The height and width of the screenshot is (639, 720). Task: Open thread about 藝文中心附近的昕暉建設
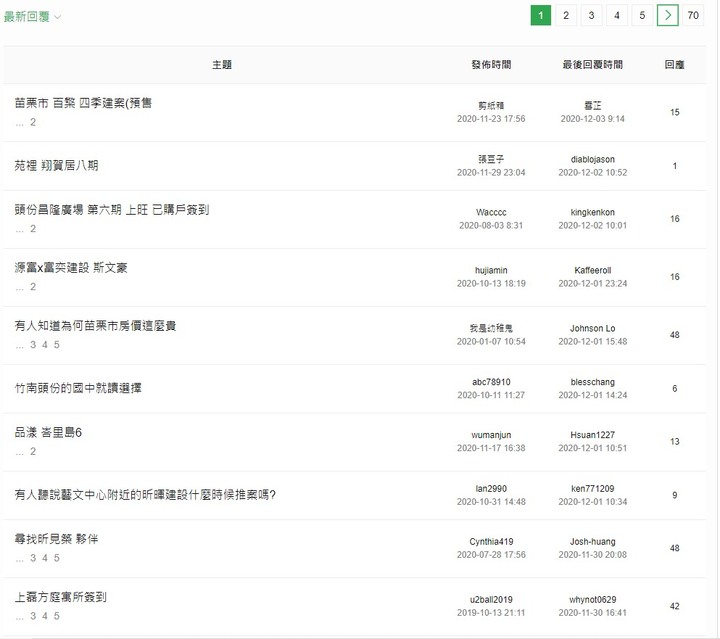click(x=145, y=495)
